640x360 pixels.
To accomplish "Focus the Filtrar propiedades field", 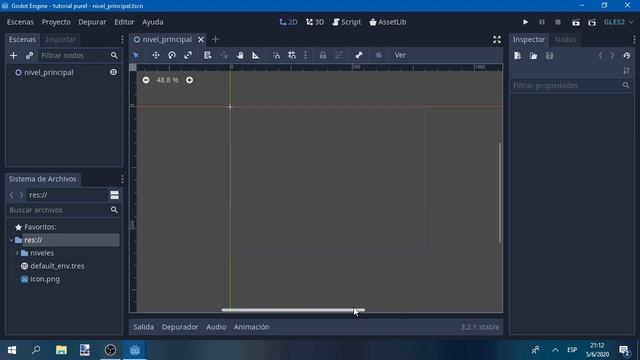I will point(571,85).
